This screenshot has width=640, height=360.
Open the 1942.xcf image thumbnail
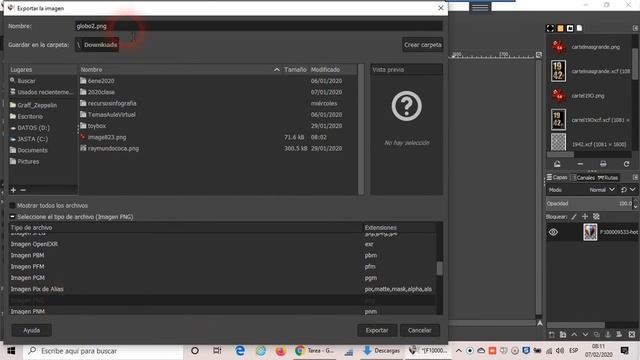tap(559, 143)
